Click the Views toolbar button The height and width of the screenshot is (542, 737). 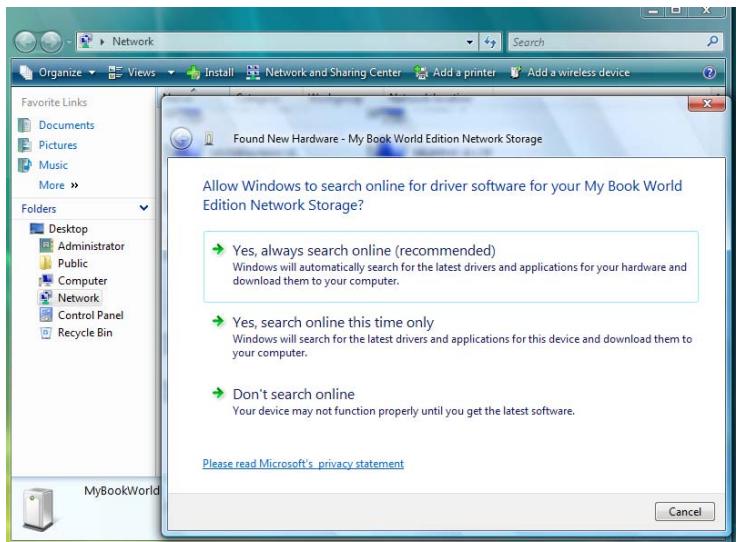132,72
